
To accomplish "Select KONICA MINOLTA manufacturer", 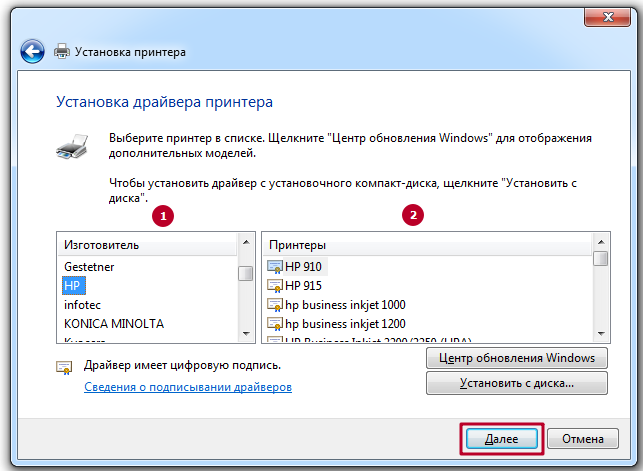I will coord(114,324).
